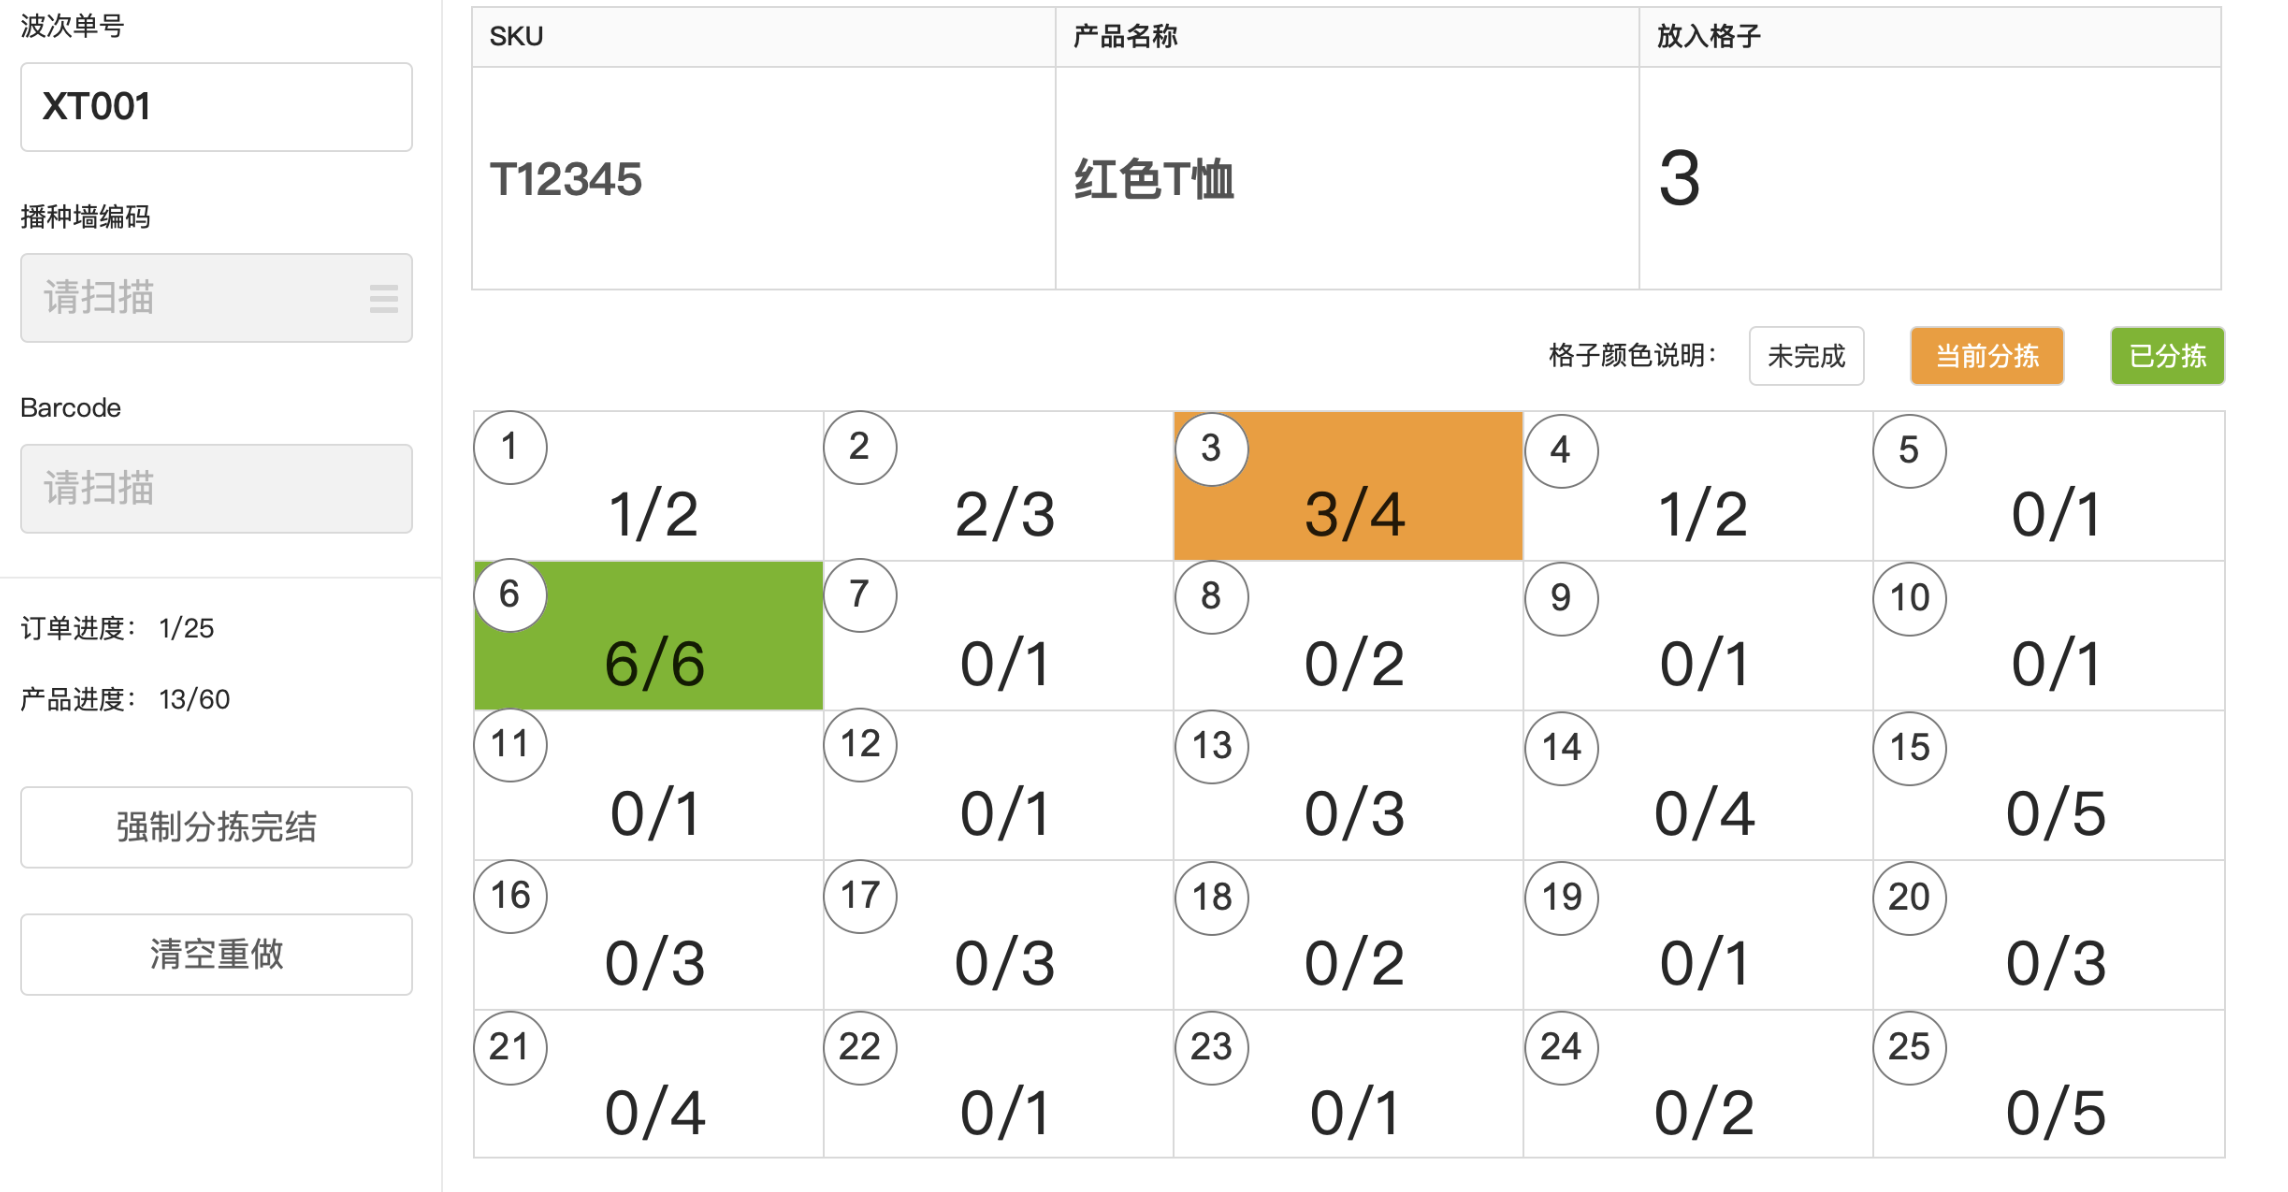Click circled number 3 badge on orange cell
This screenshot has height=1192, width=2288.
coord(1211,448)
